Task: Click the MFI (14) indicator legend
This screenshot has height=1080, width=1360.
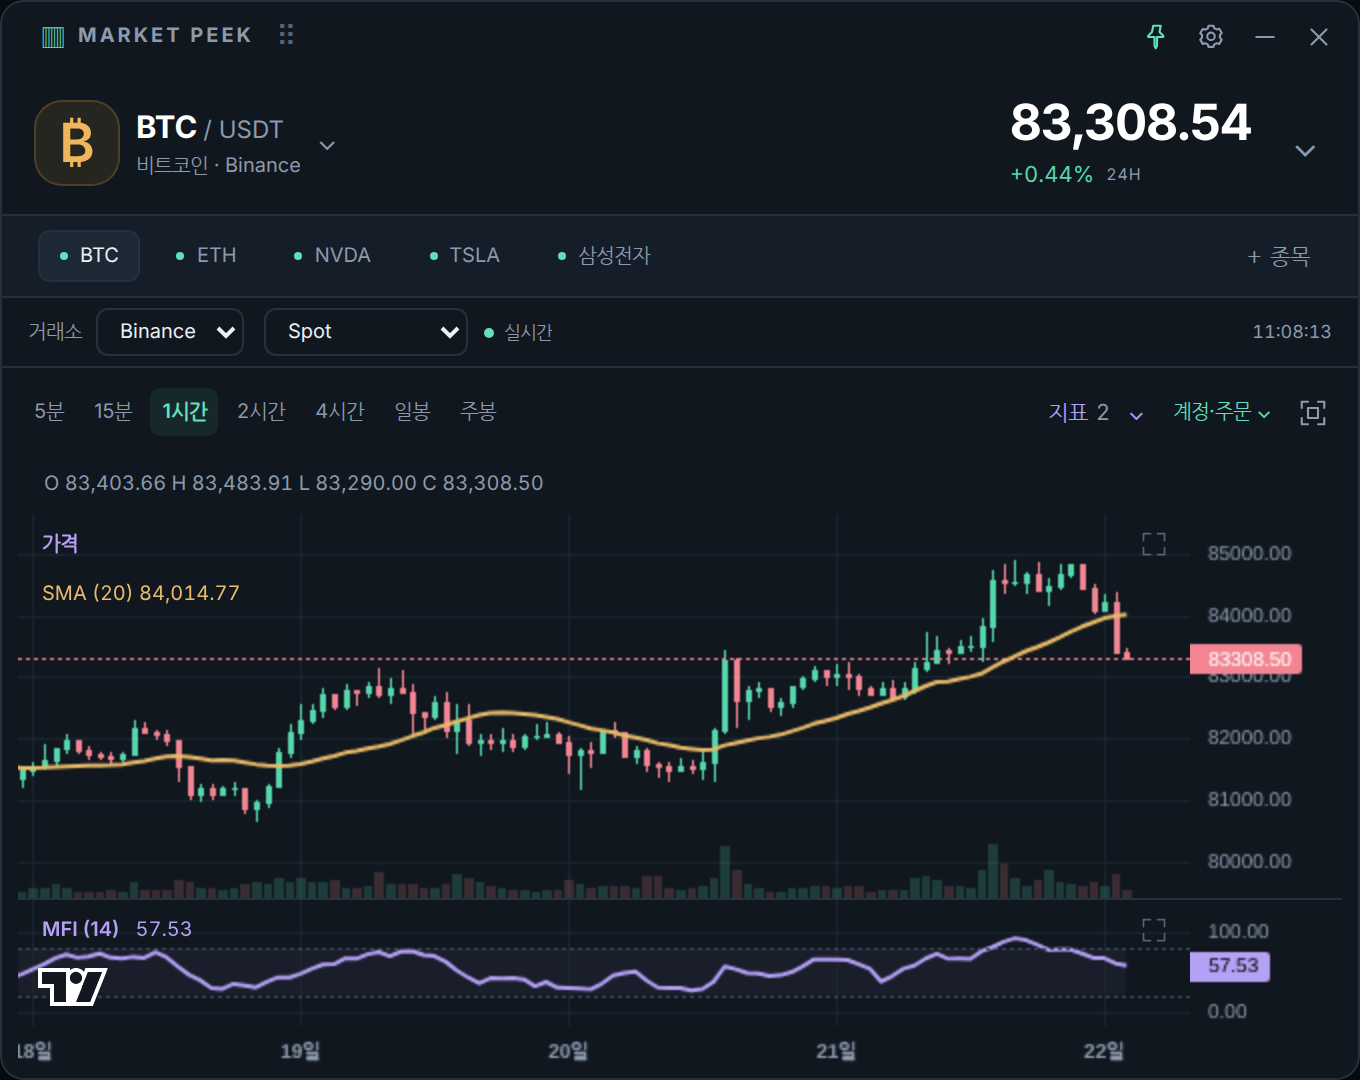Action: [117, 929]
